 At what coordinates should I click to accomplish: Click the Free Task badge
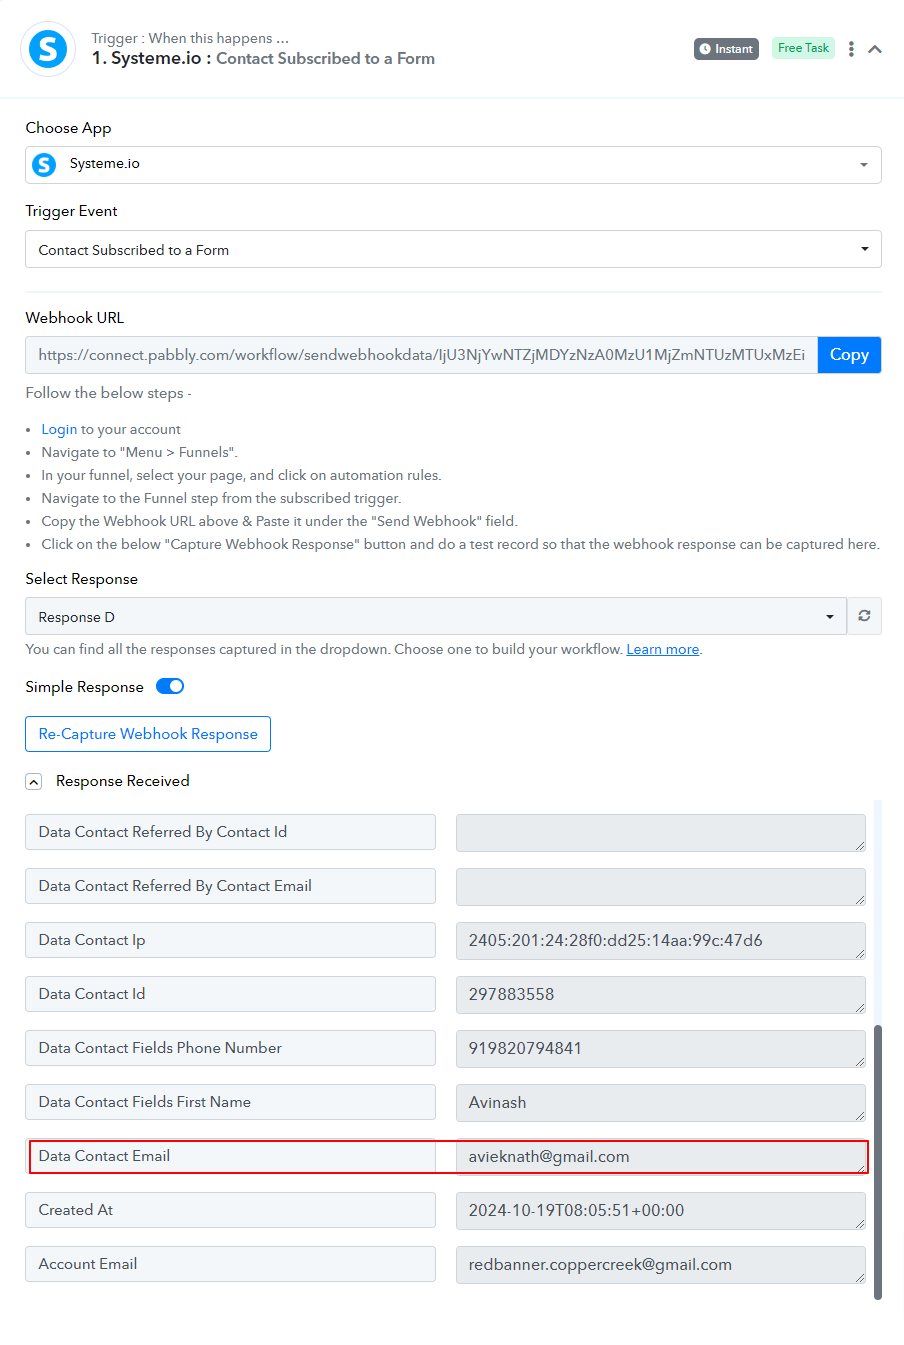[x=803, y=48]
